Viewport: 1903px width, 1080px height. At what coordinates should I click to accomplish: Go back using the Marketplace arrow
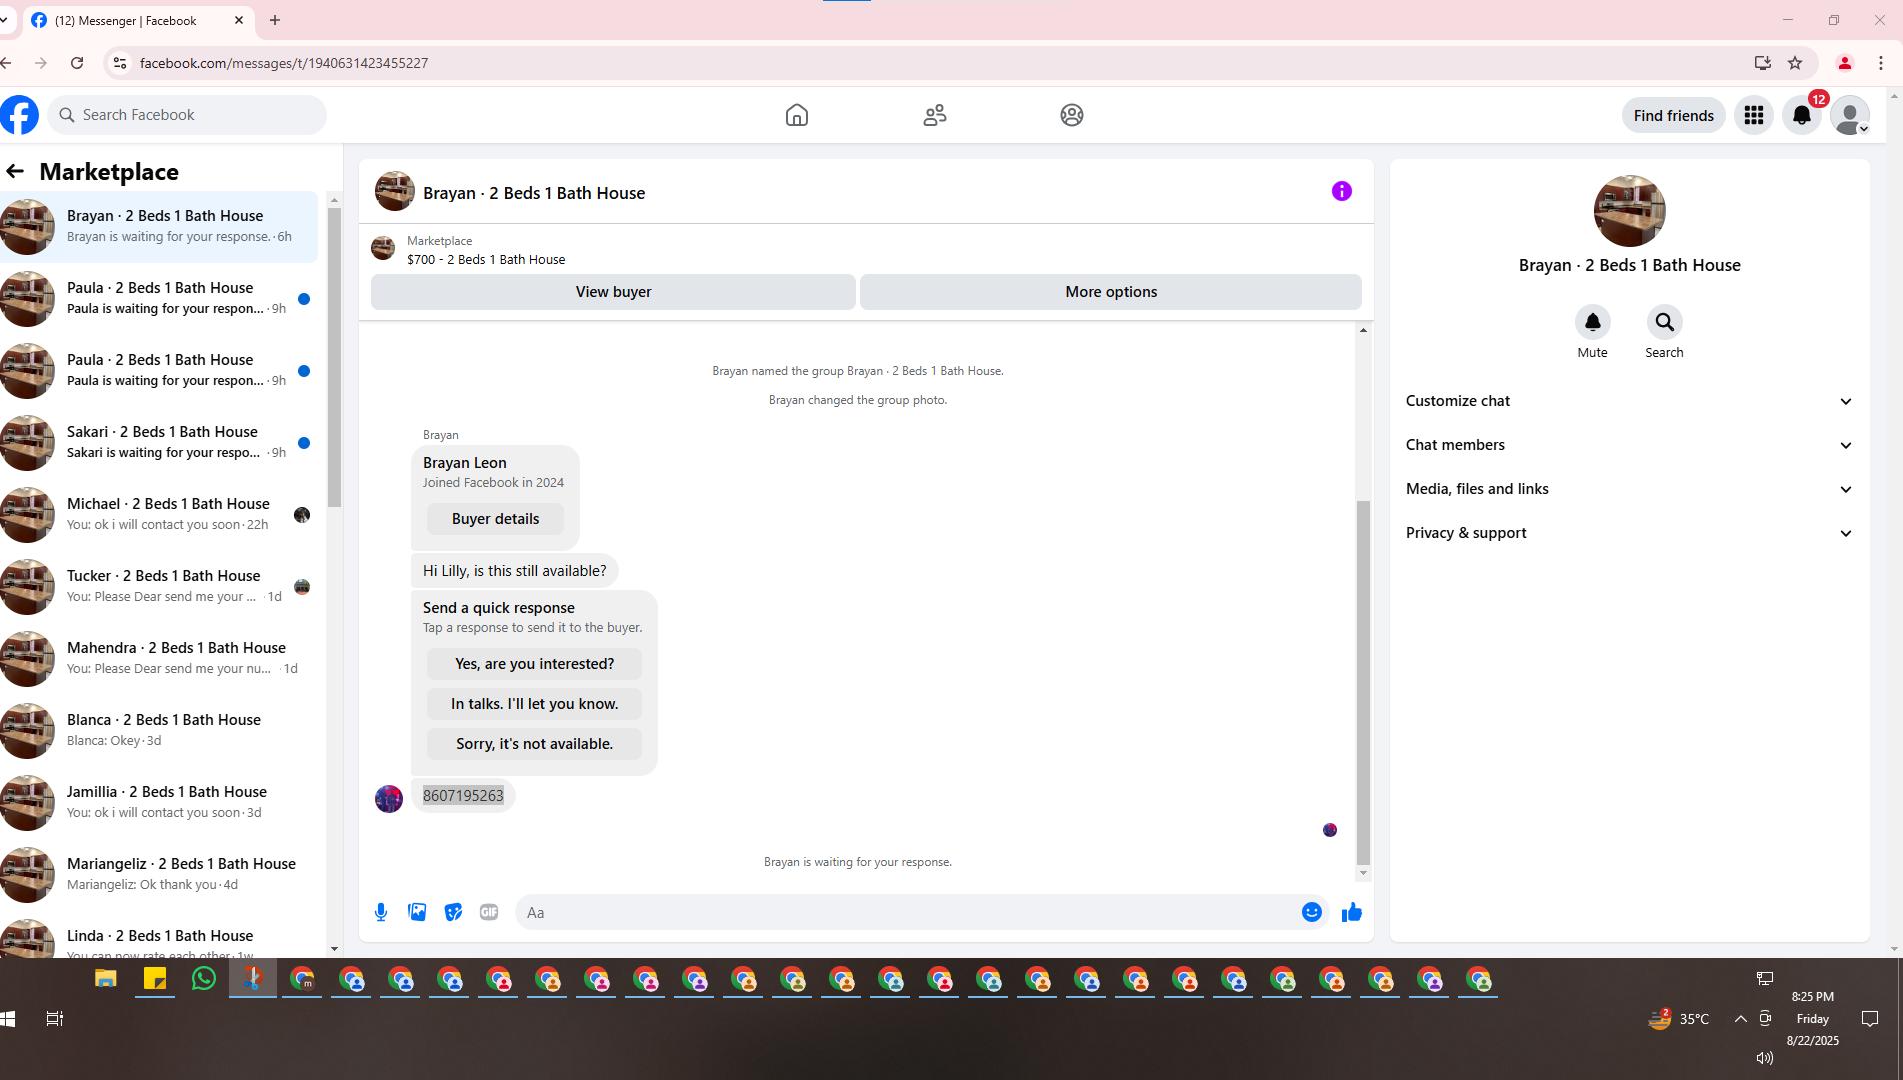click(x=15, y=171)
